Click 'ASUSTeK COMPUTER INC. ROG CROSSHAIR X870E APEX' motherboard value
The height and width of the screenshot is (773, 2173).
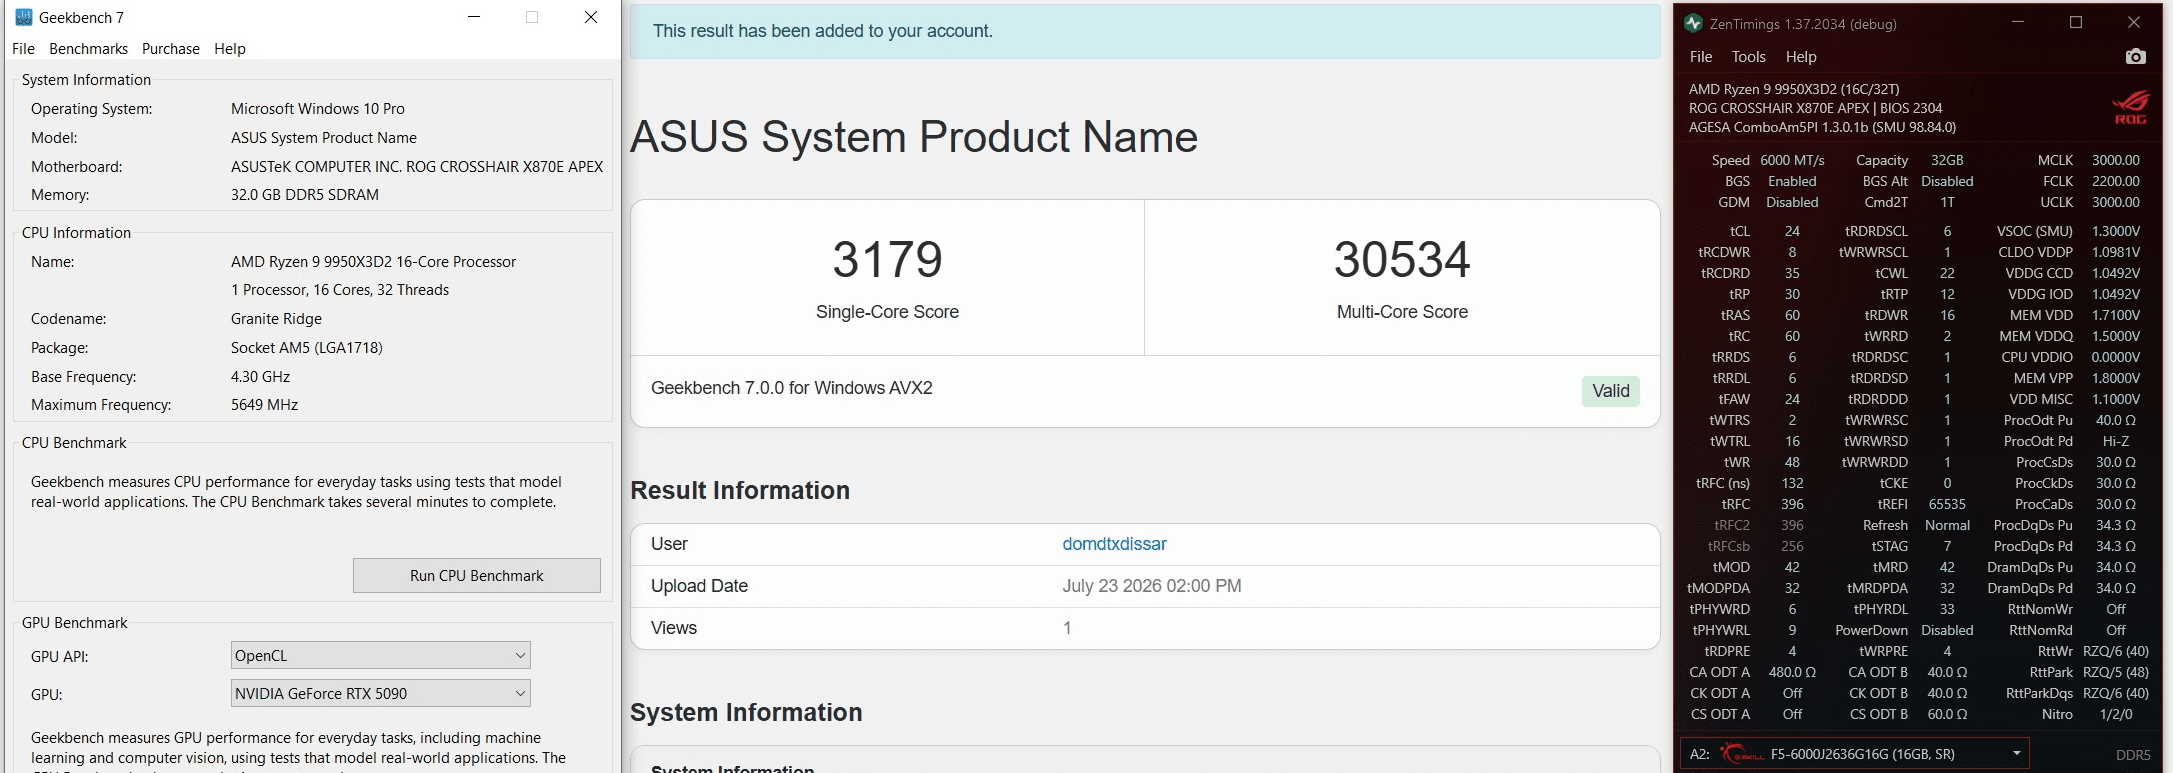(417, 167)
